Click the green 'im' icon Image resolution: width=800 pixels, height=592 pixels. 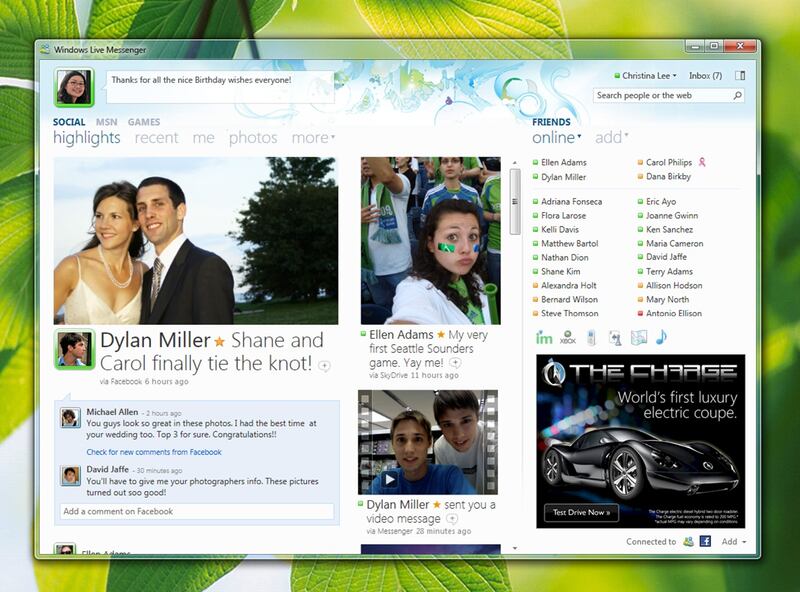(544, 338)
